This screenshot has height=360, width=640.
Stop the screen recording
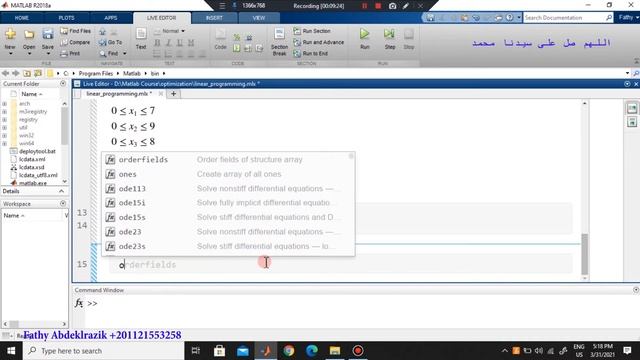378,6
